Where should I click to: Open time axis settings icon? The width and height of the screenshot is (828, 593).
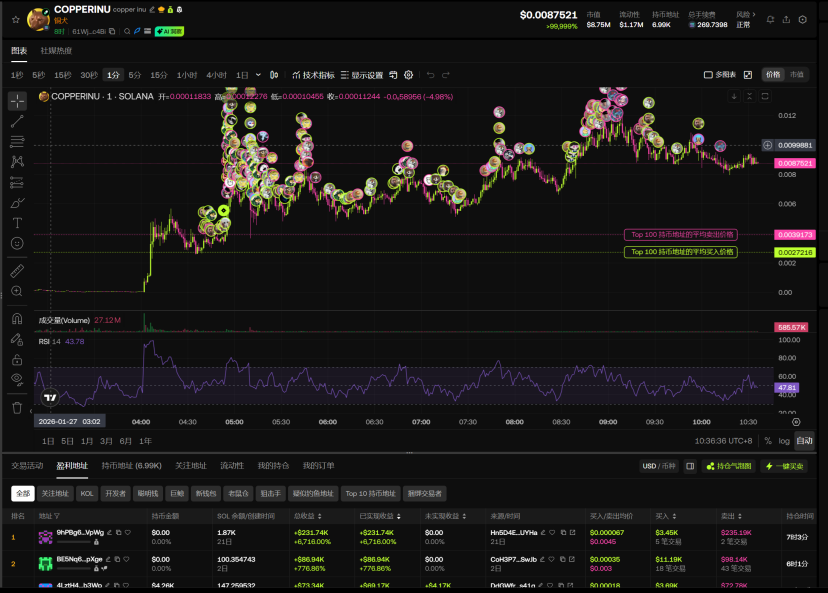point(796,422)
